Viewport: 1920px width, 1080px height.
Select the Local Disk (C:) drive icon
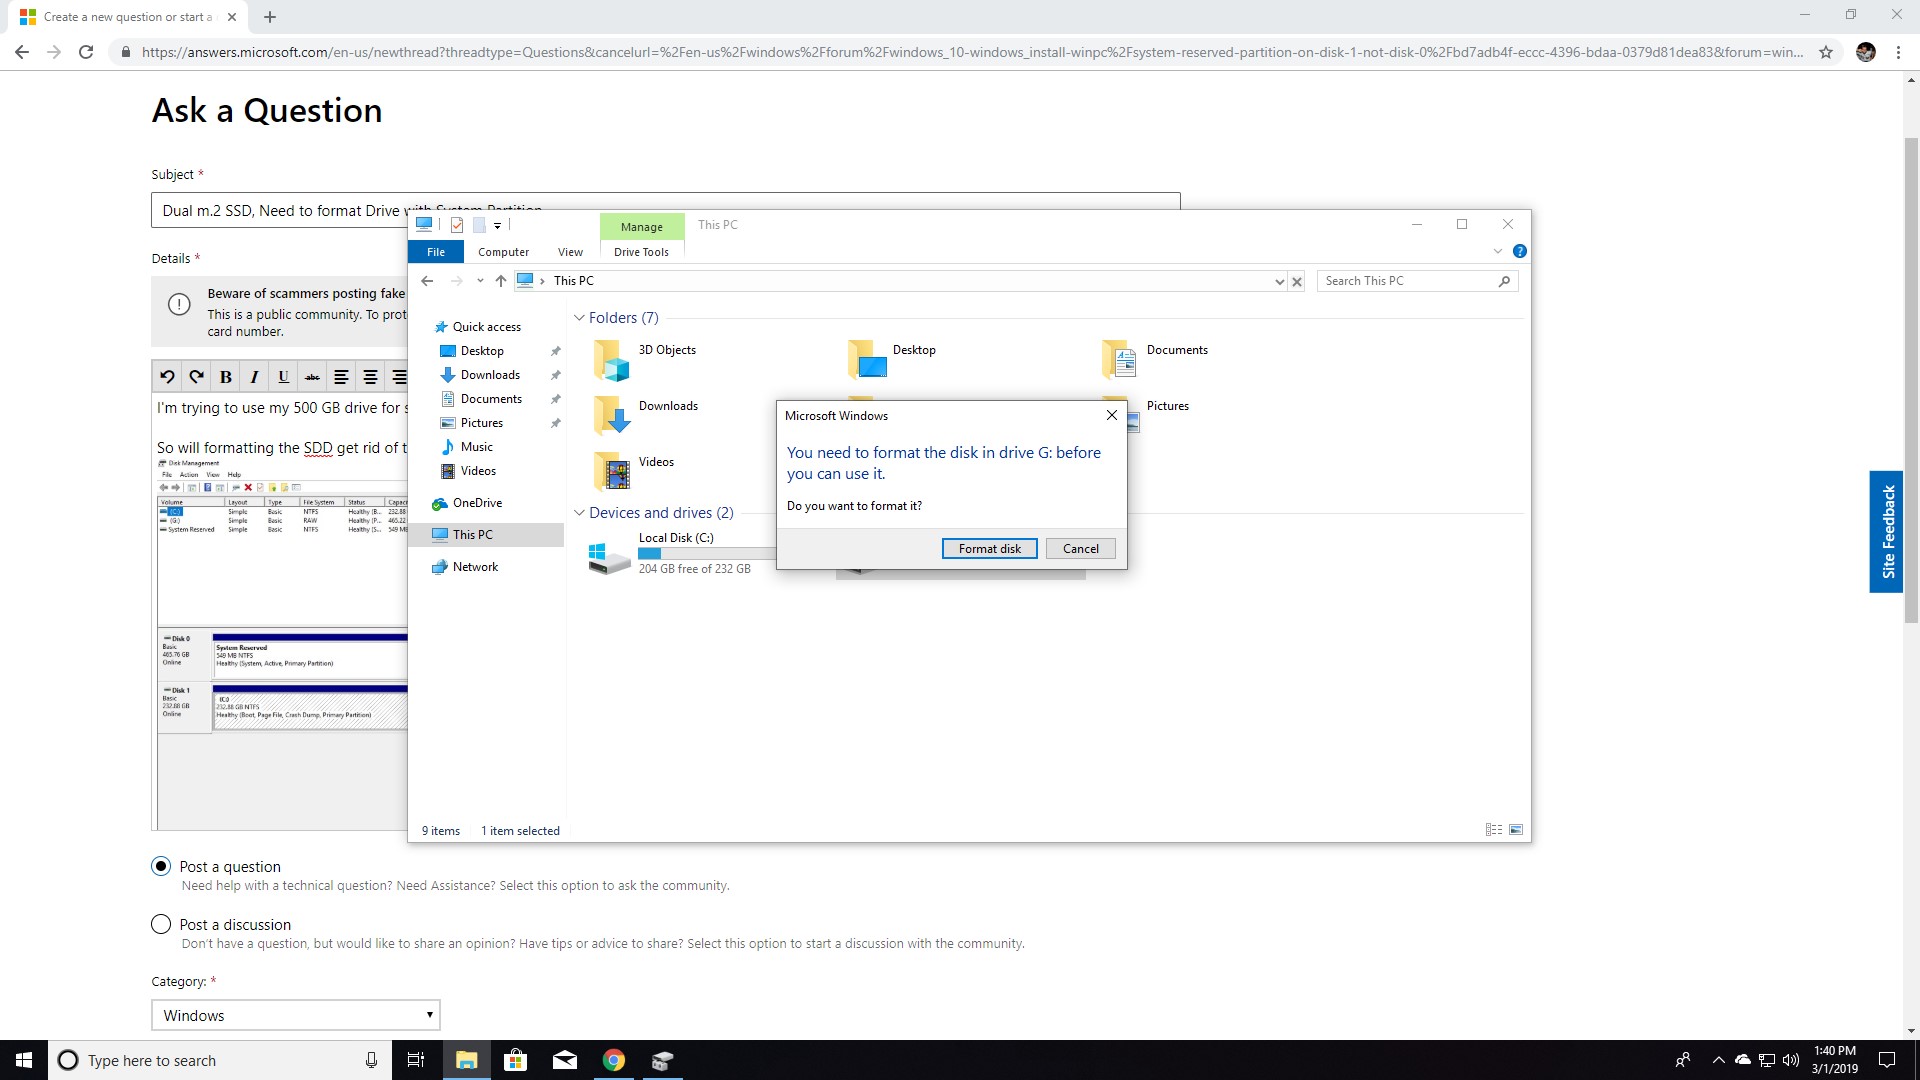[609, 558]
